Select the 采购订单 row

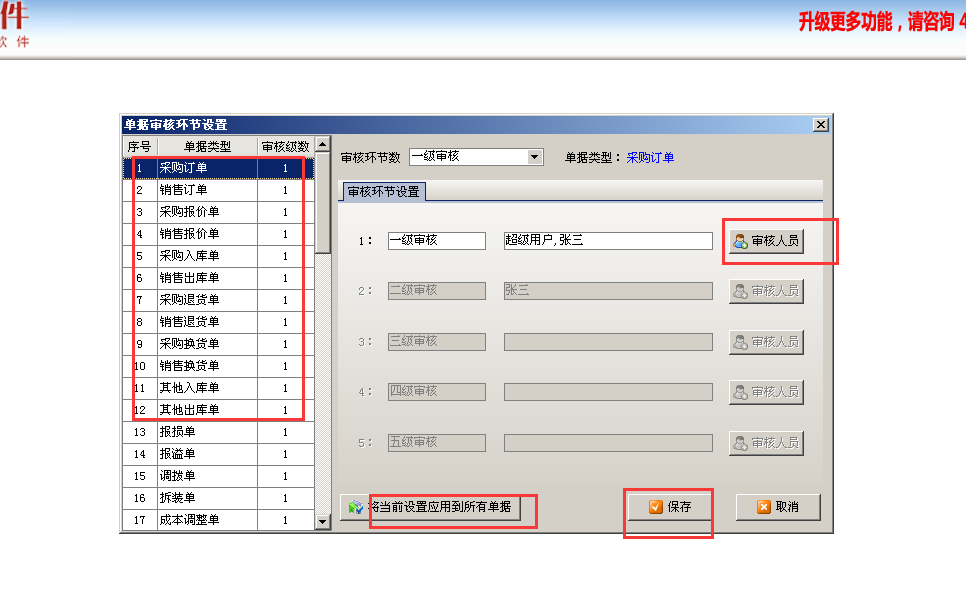click(219, 168)
